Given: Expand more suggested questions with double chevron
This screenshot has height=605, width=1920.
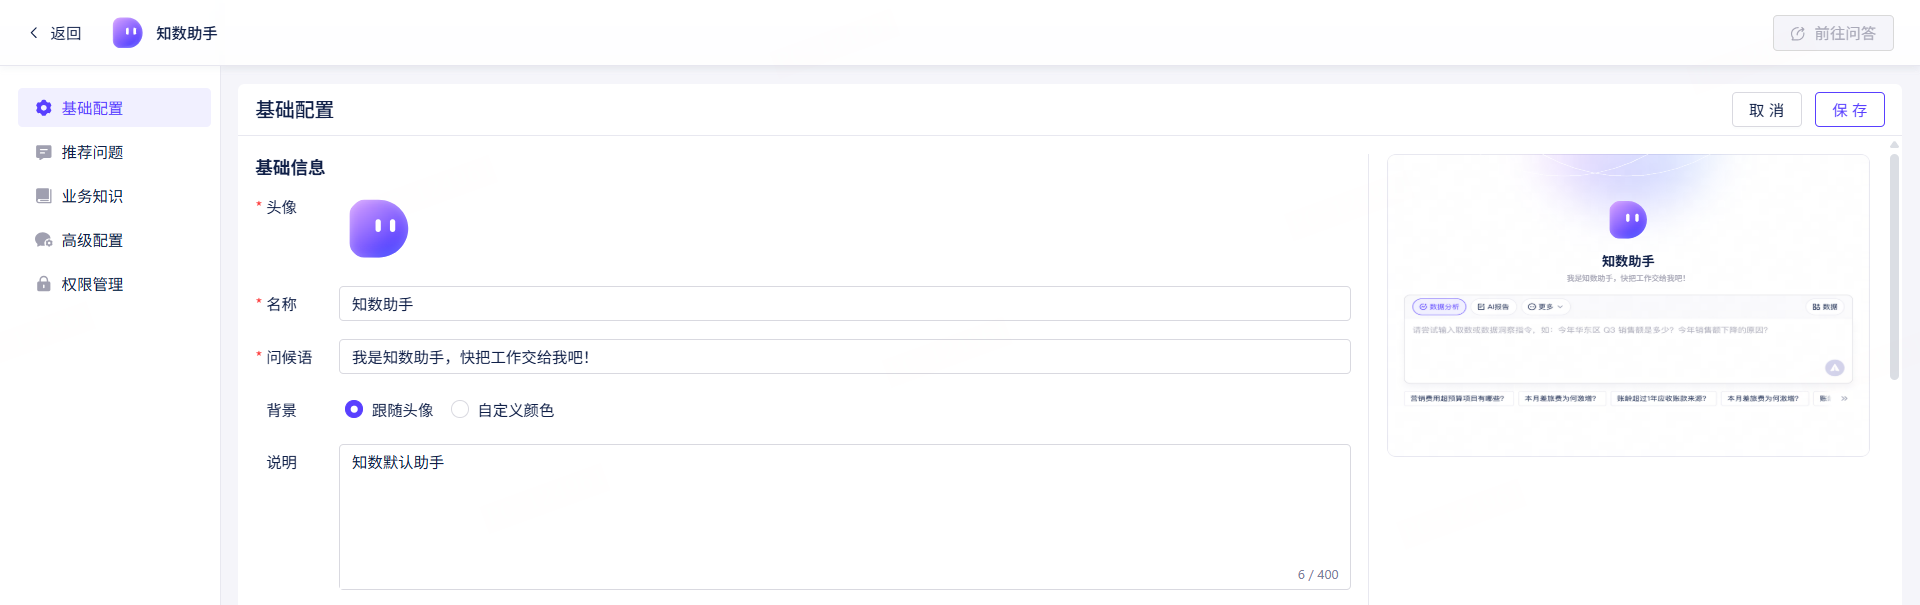Looking at the screenshot, I should 1844,398.
